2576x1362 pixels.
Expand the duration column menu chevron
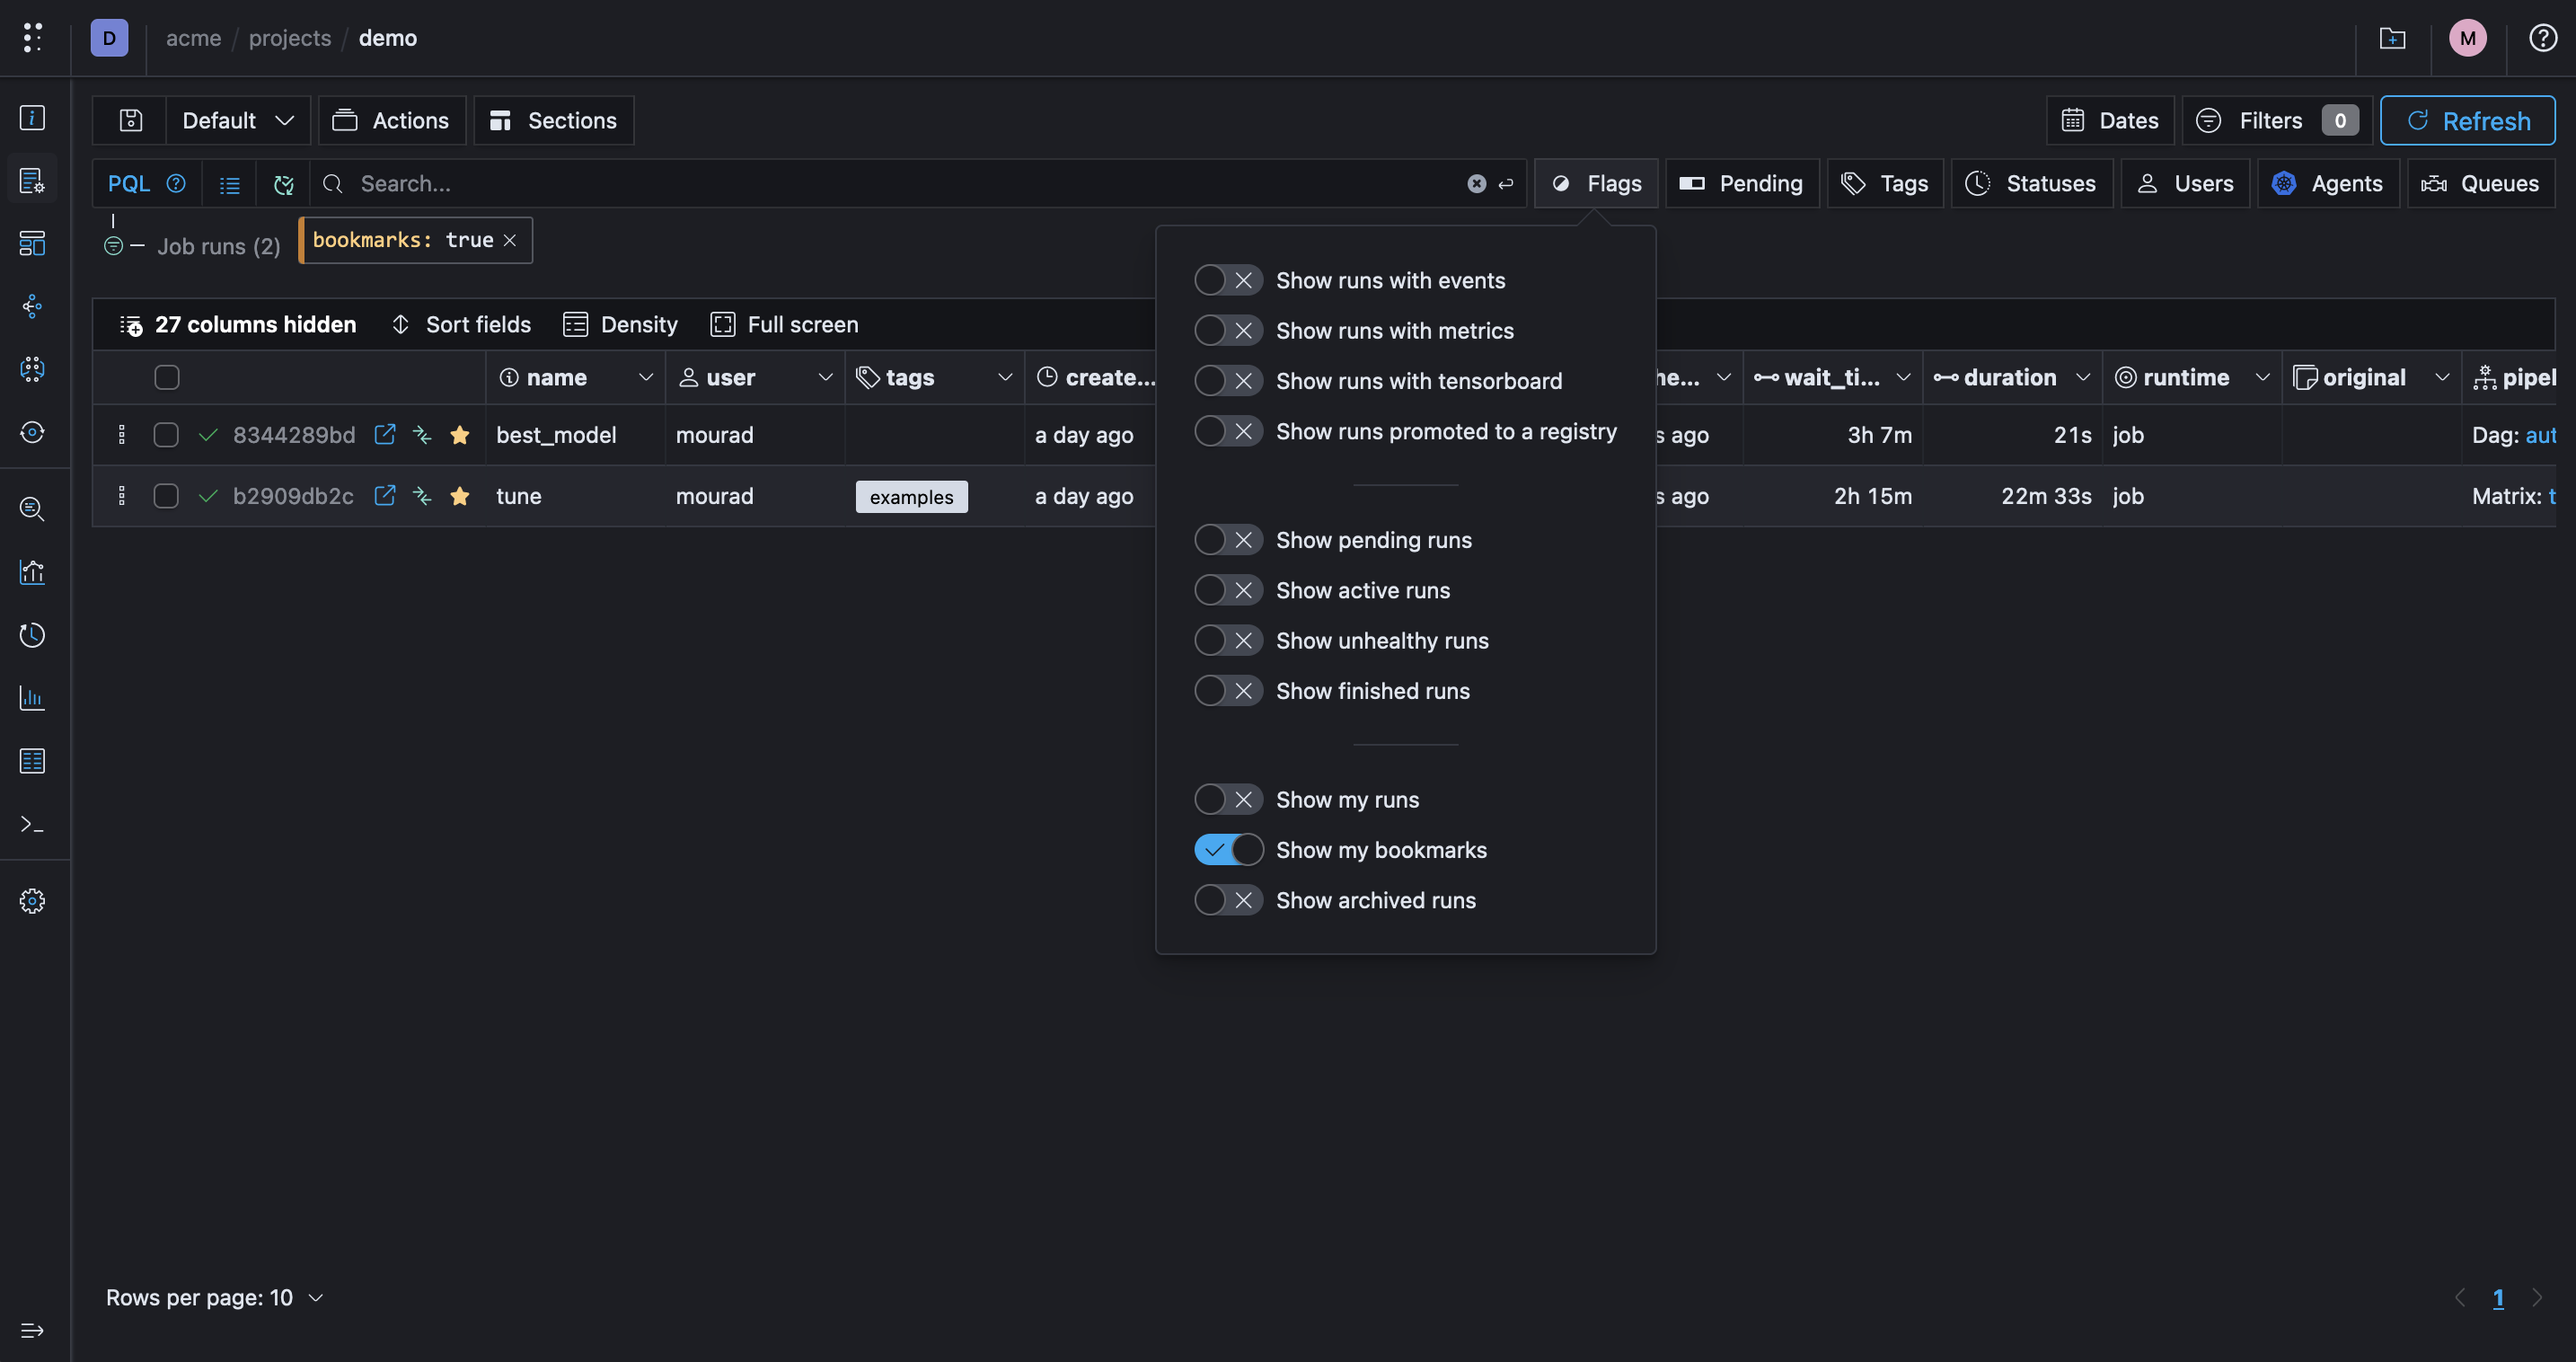(x=2083, y=378)
